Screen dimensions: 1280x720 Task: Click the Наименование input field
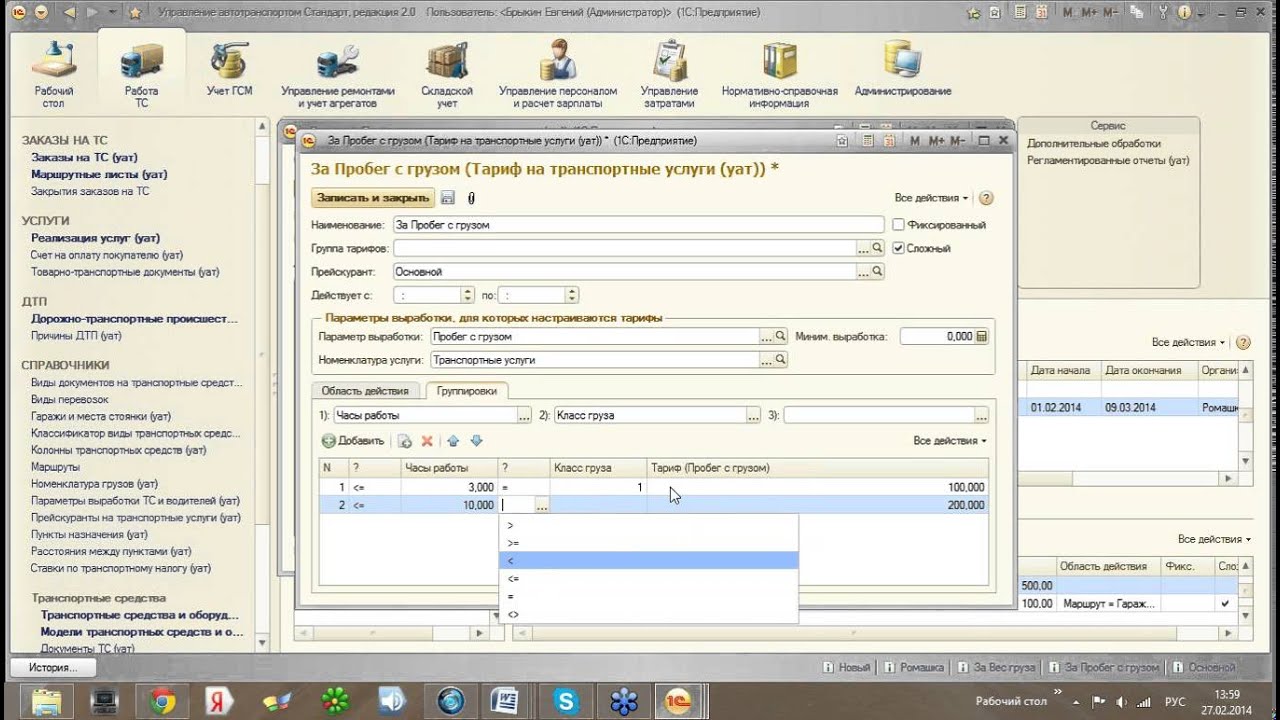pyautogui.click(x=638, y=225)
